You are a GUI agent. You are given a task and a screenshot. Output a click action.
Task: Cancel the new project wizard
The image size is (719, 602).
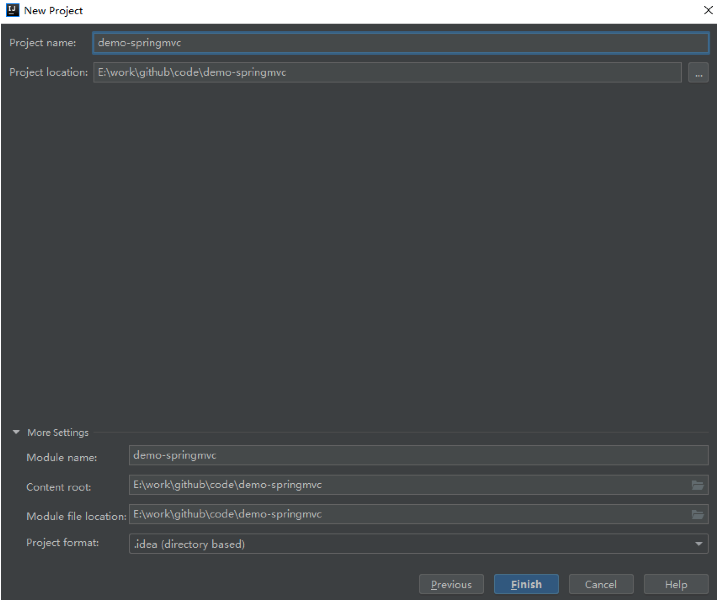point(601,585)
